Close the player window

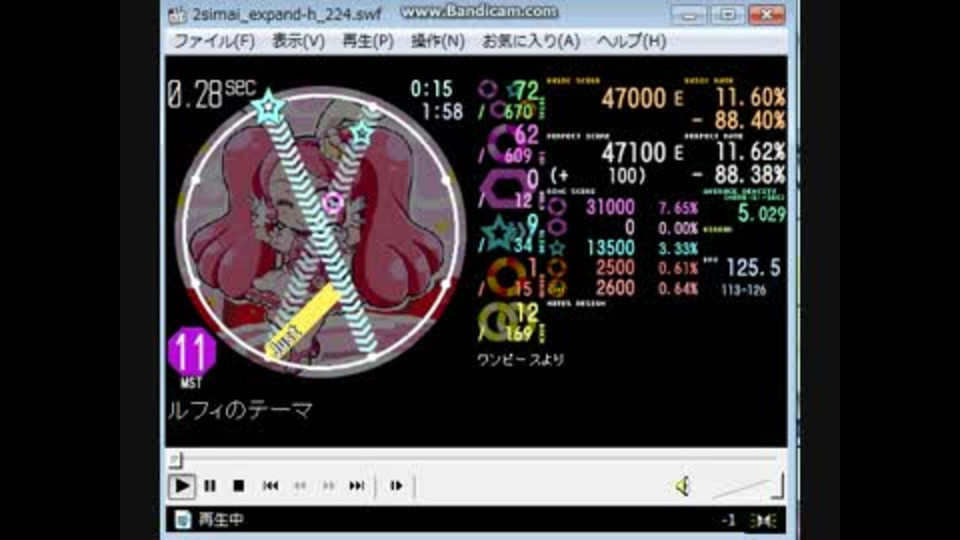(x=767, y=14)
